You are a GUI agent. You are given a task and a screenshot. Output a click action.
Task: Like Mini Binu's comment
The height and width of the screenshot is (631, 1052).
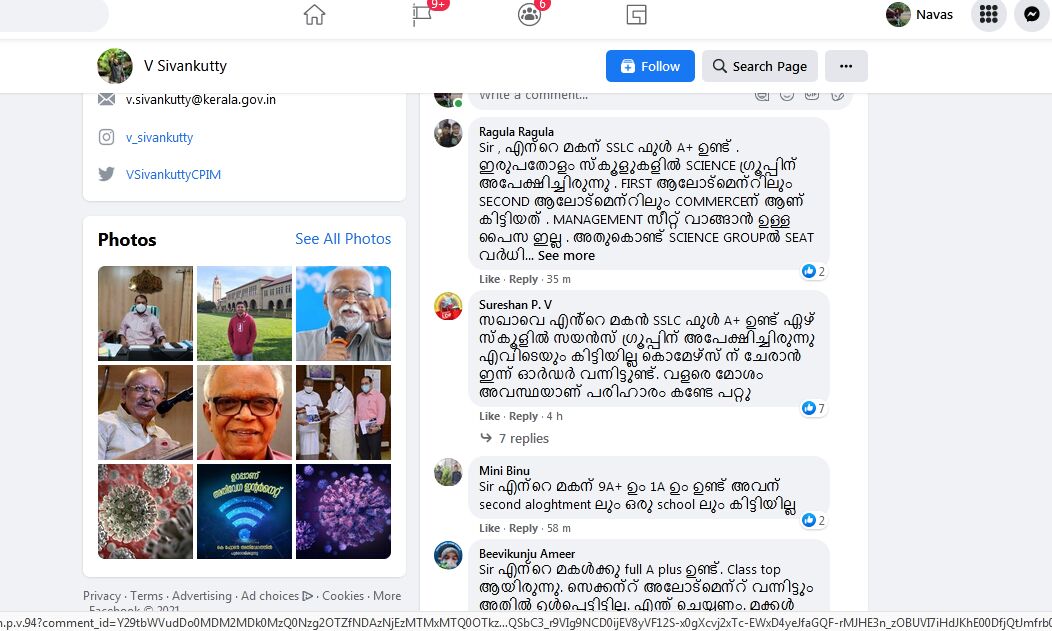[x=489, y=528]
